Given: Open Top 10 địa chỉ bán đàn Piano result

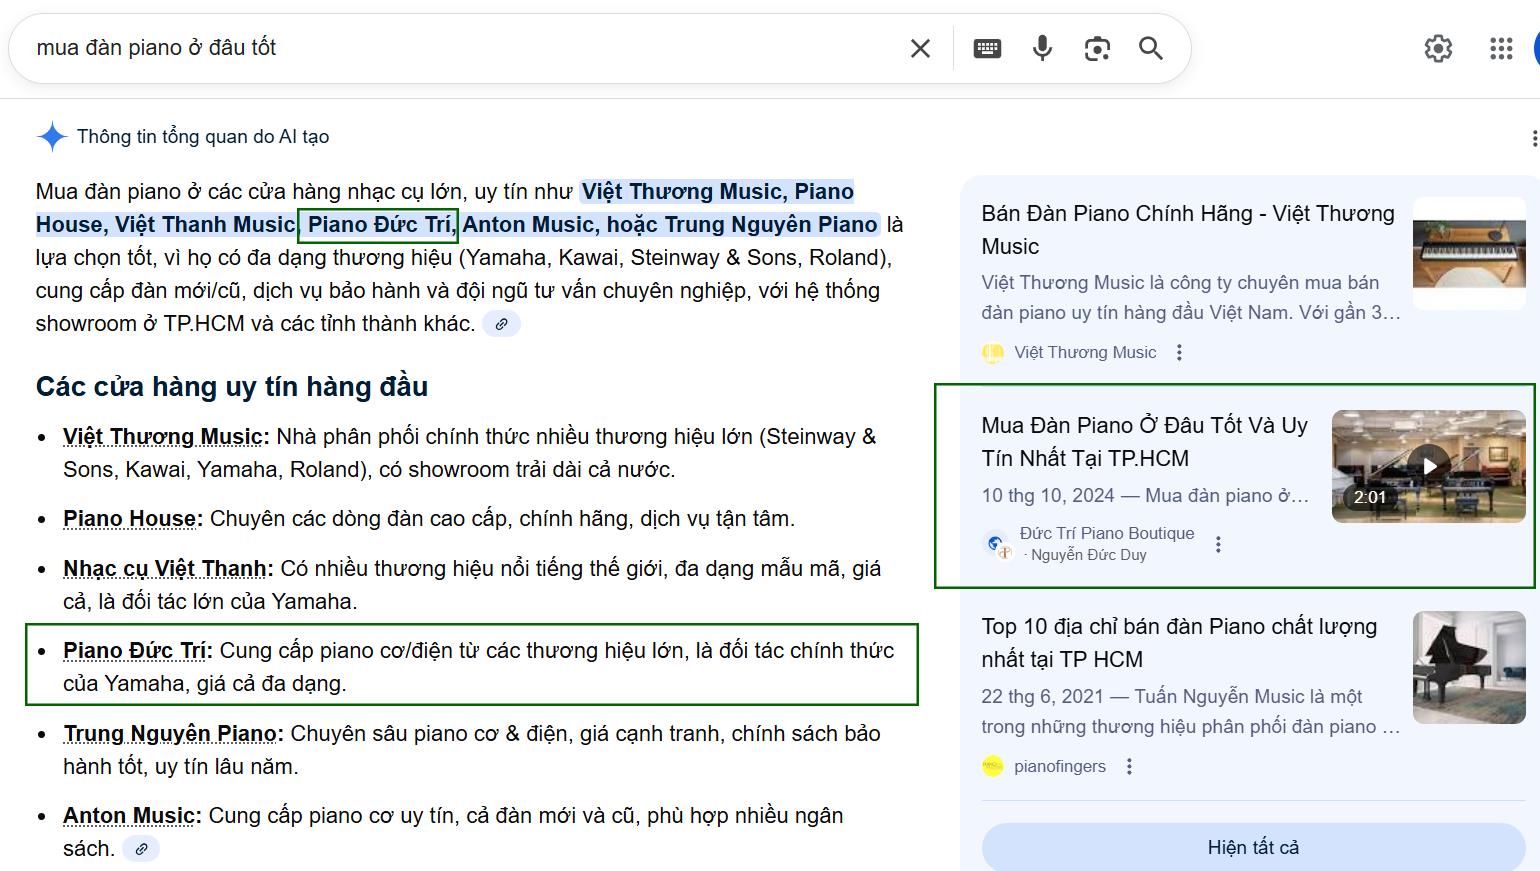Looking at the screenshot, I should (1180, 643).
